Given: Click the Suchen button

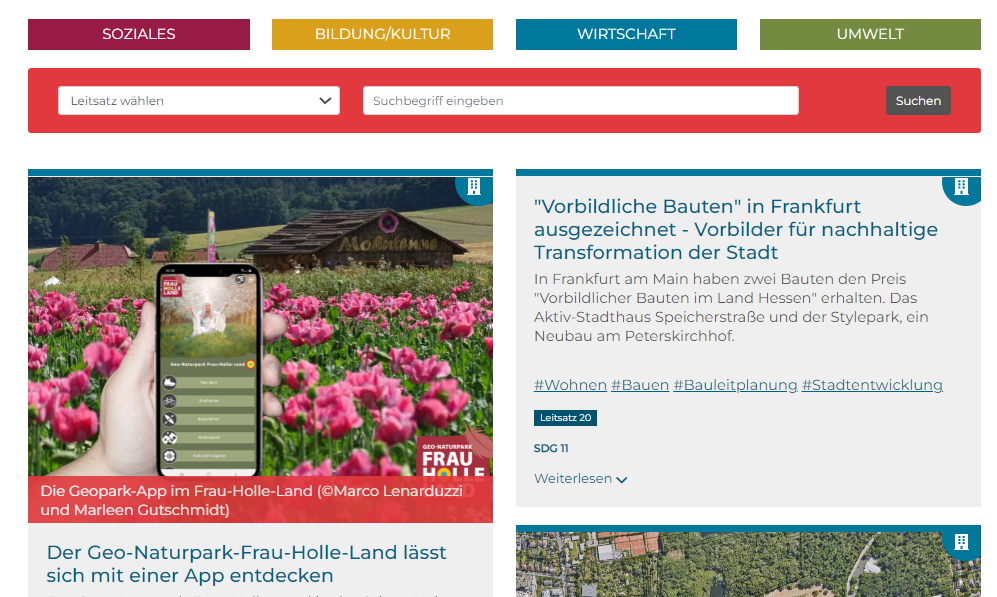Looking at the screenshot, I should [x=918, y=100].
